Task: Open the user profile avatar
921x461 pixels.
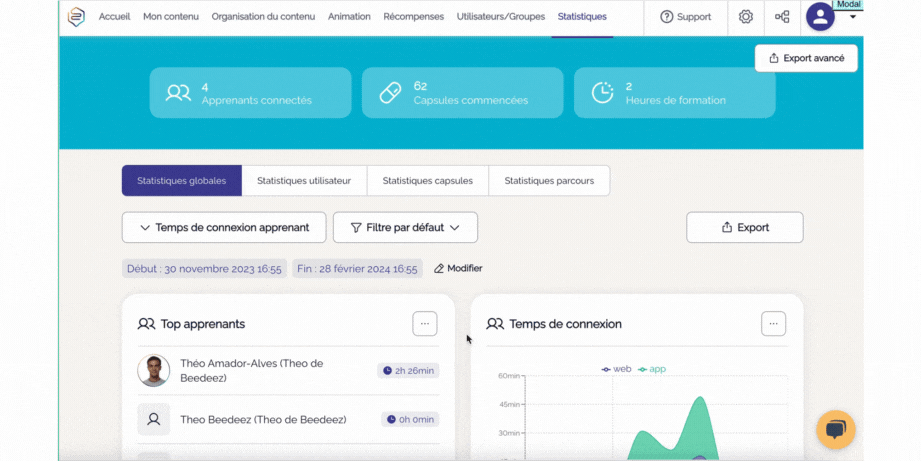Action: point(820,17)
